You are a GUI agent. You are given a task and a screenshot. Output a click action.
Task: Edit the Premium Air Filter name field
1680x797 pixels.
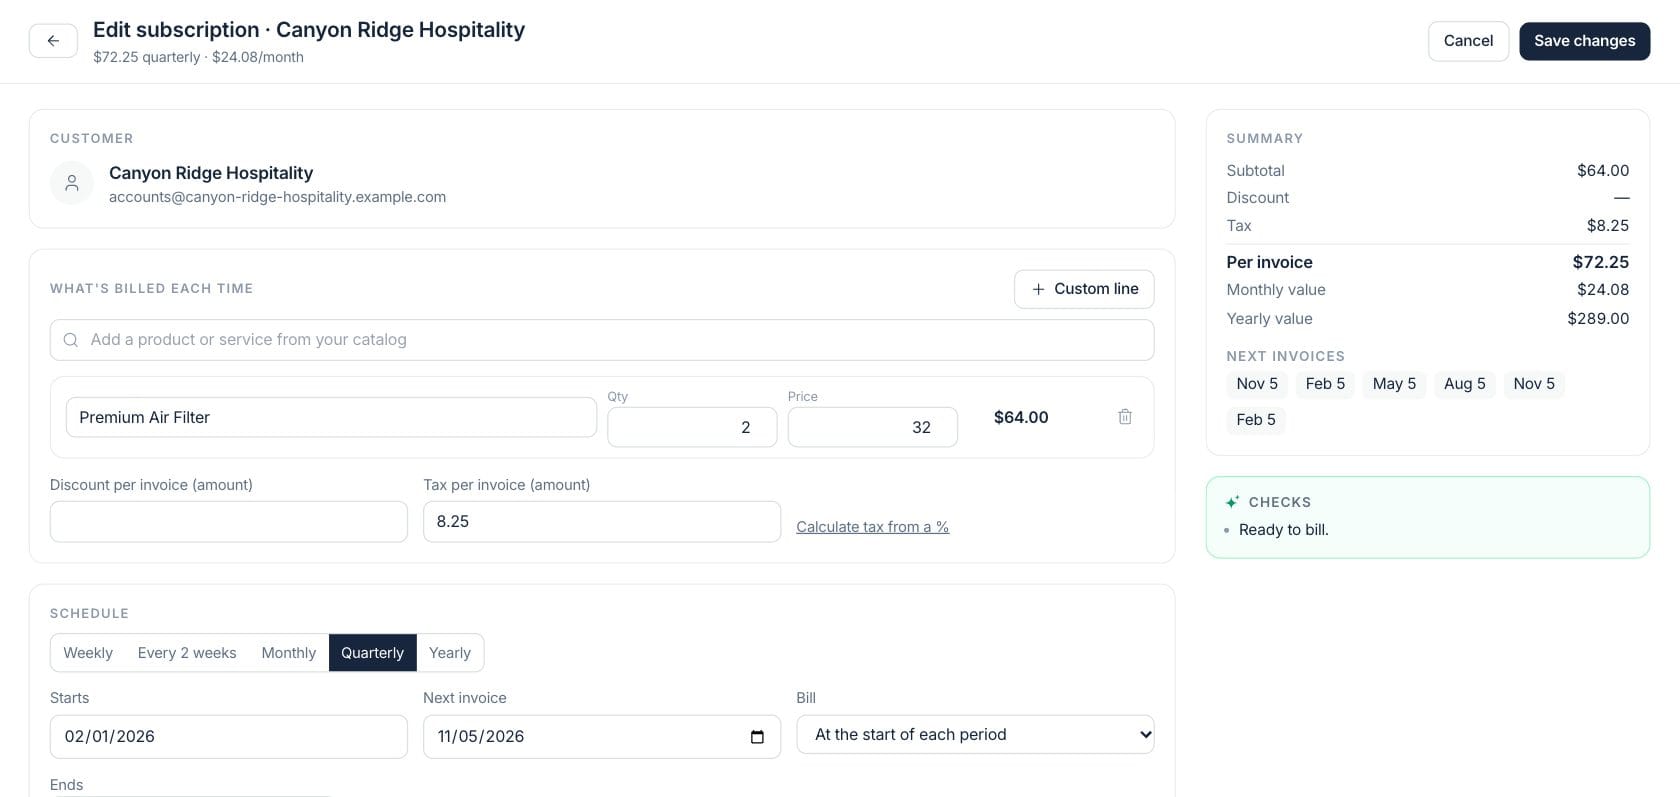pos(331,417)
